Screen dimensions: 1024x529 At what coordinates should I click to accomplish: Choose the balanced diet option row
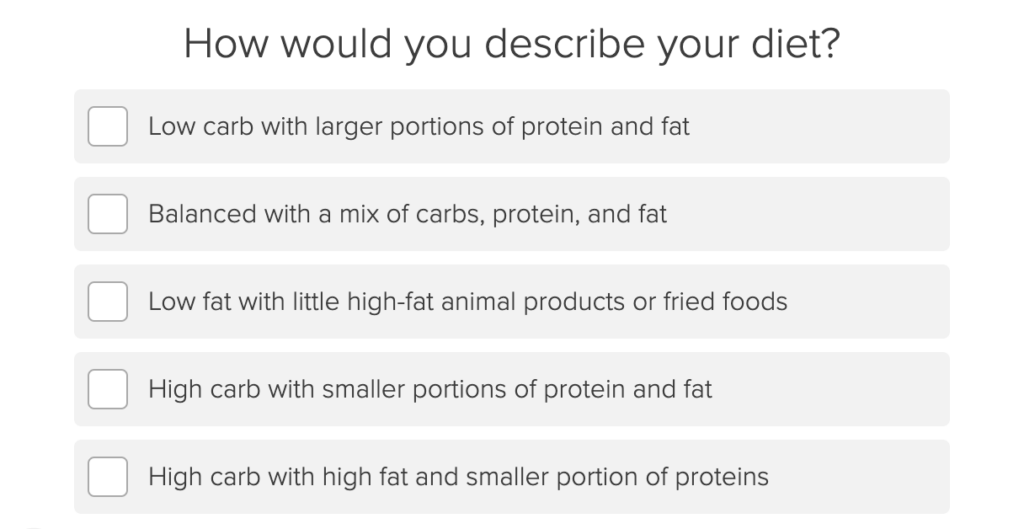[512, 214]
